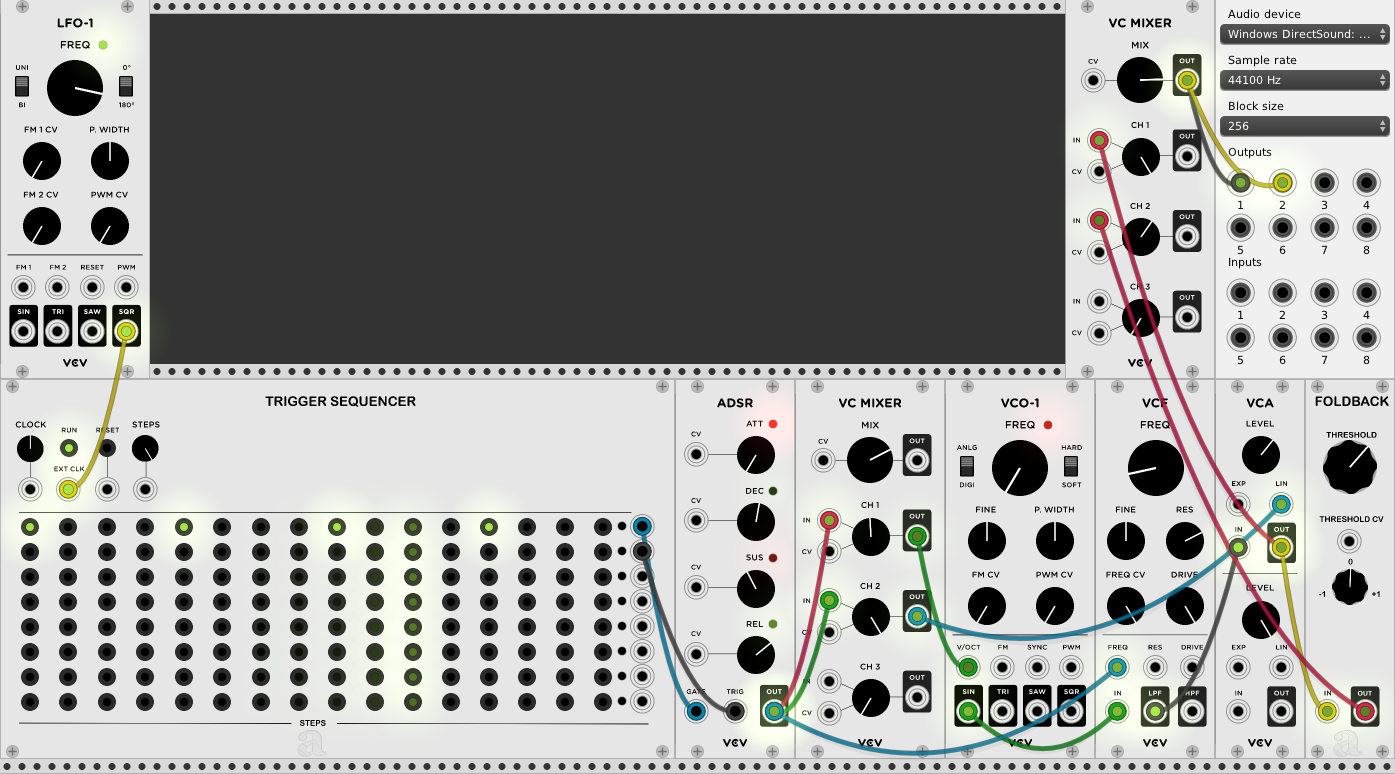Click the ADSR ATT knob
This screenshot has height=774, width=1395.
point(756,456)
